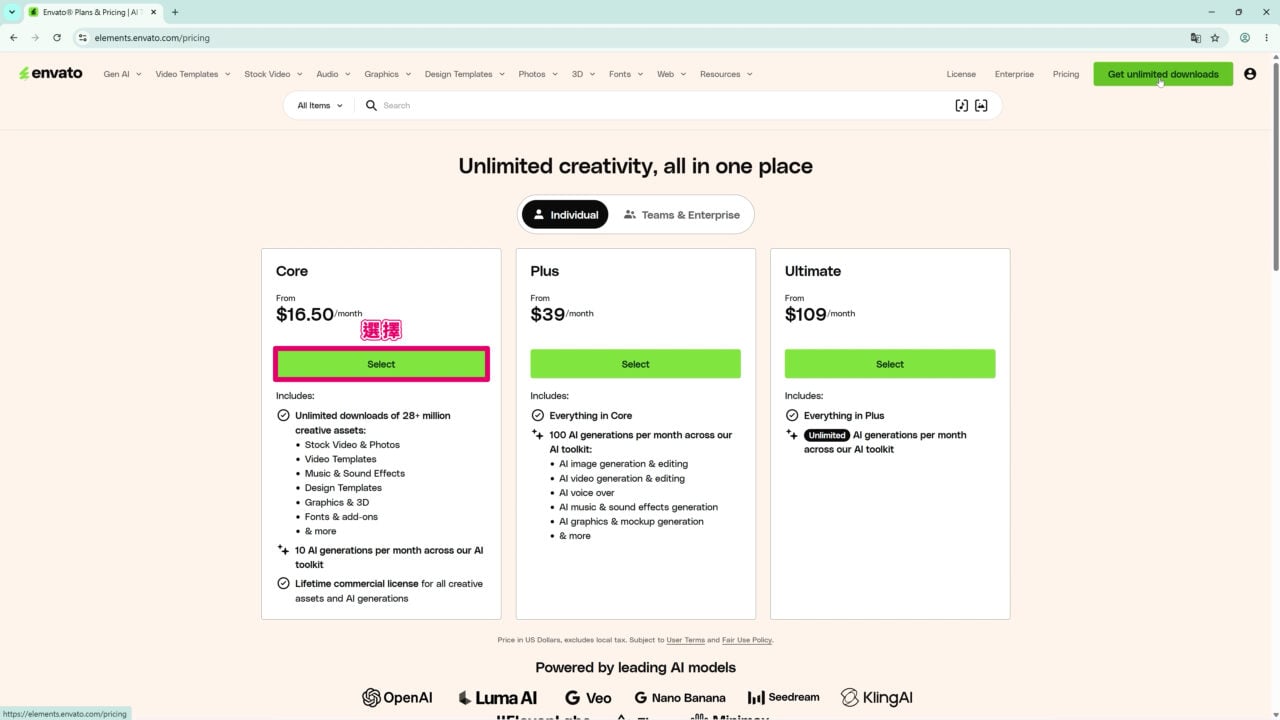Screen dimensions: 1280x720
Task: Expand the 3D menu
Action: click(583, 74)
